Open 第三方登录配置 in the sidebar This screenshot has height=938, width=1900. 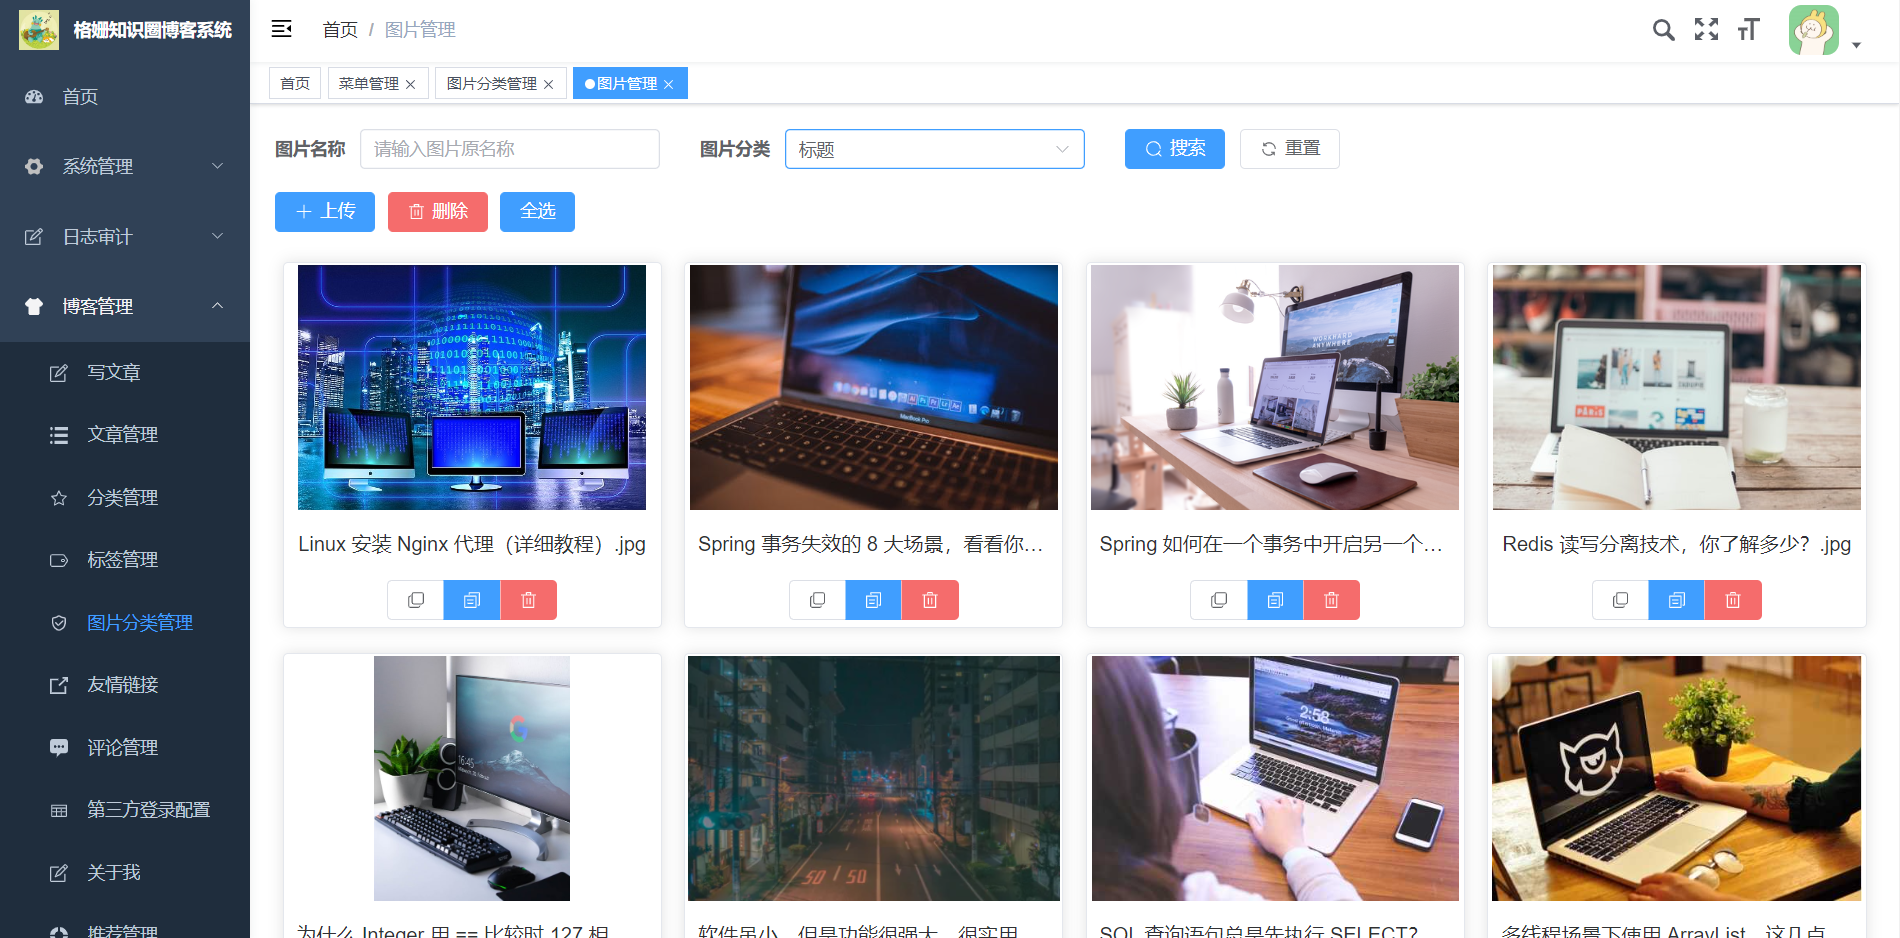tap(125, 809)
